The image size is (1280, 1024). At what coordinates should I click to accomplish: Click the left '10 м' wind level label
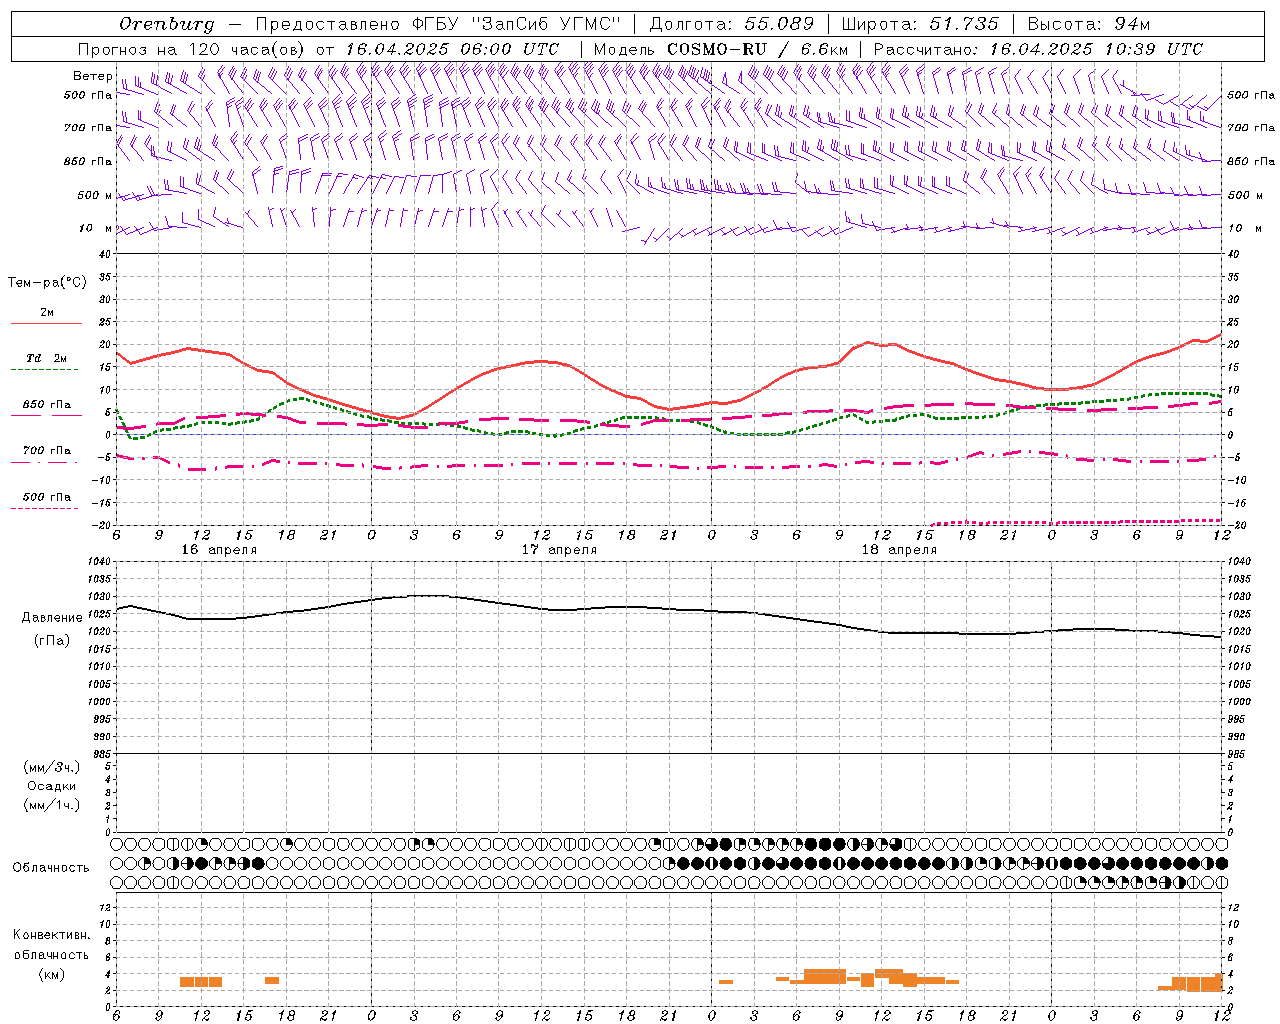coord(95,228)
